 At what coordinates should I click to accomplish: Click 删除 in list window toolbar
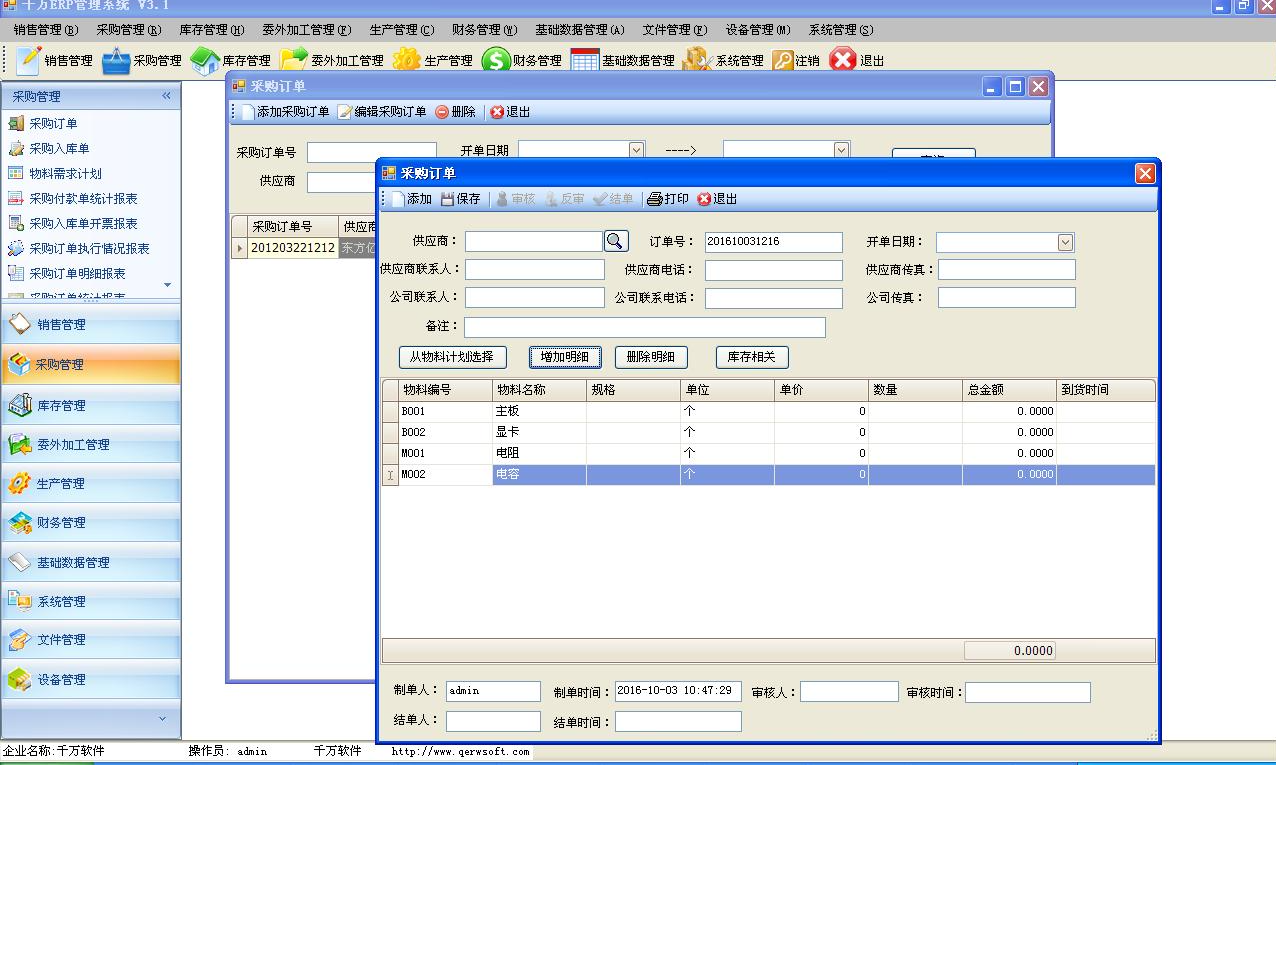[x=455, y=112]
